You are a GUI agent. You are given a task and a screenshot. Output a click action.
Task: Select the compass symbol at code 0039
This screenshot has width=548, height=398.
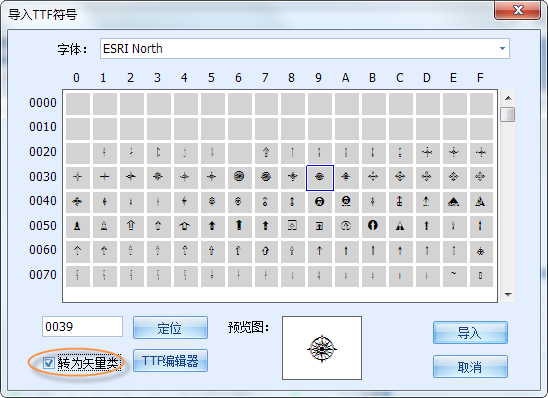point(320,178)
